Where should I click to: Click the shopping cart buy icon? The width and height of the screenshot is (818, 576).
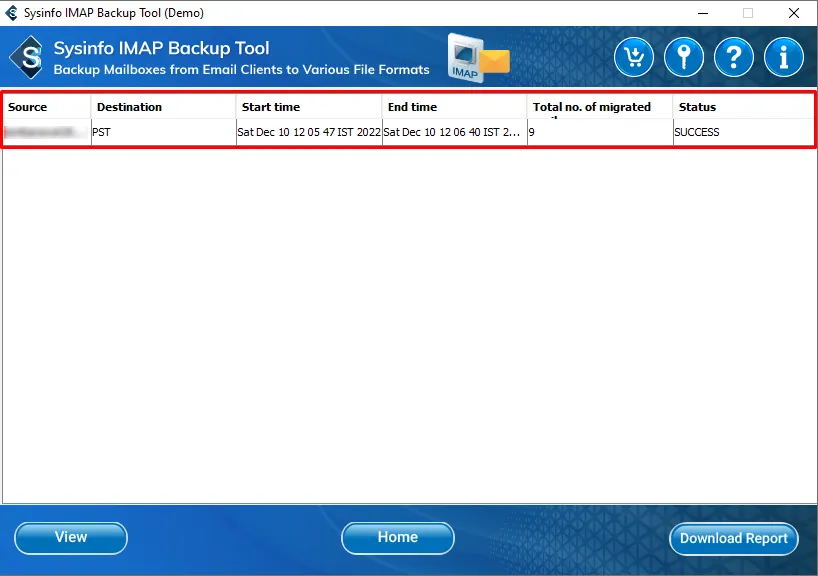(634, 57)
